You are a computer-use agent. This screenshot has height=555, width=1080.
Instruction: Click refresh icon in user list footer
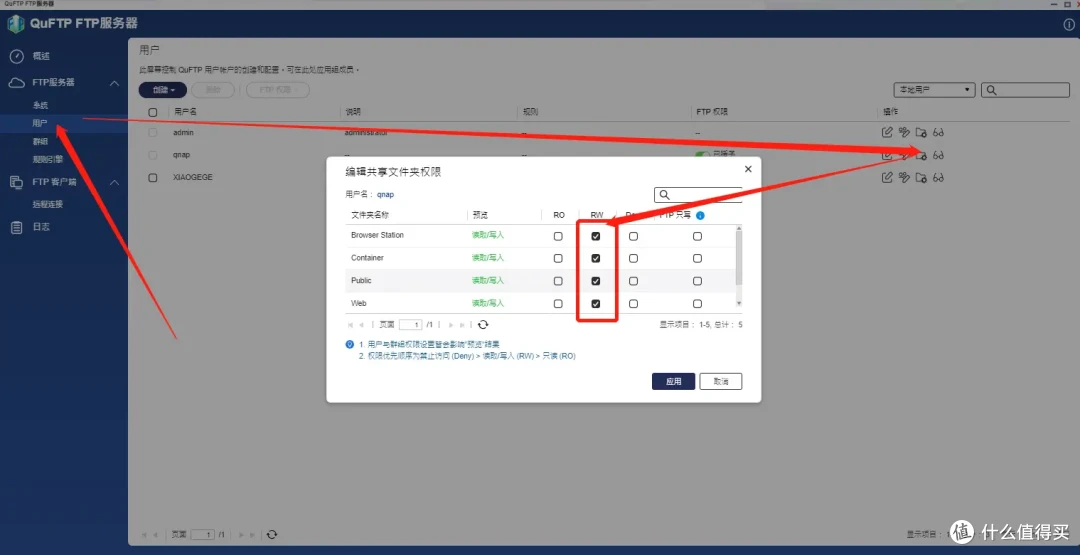point(272,534)
